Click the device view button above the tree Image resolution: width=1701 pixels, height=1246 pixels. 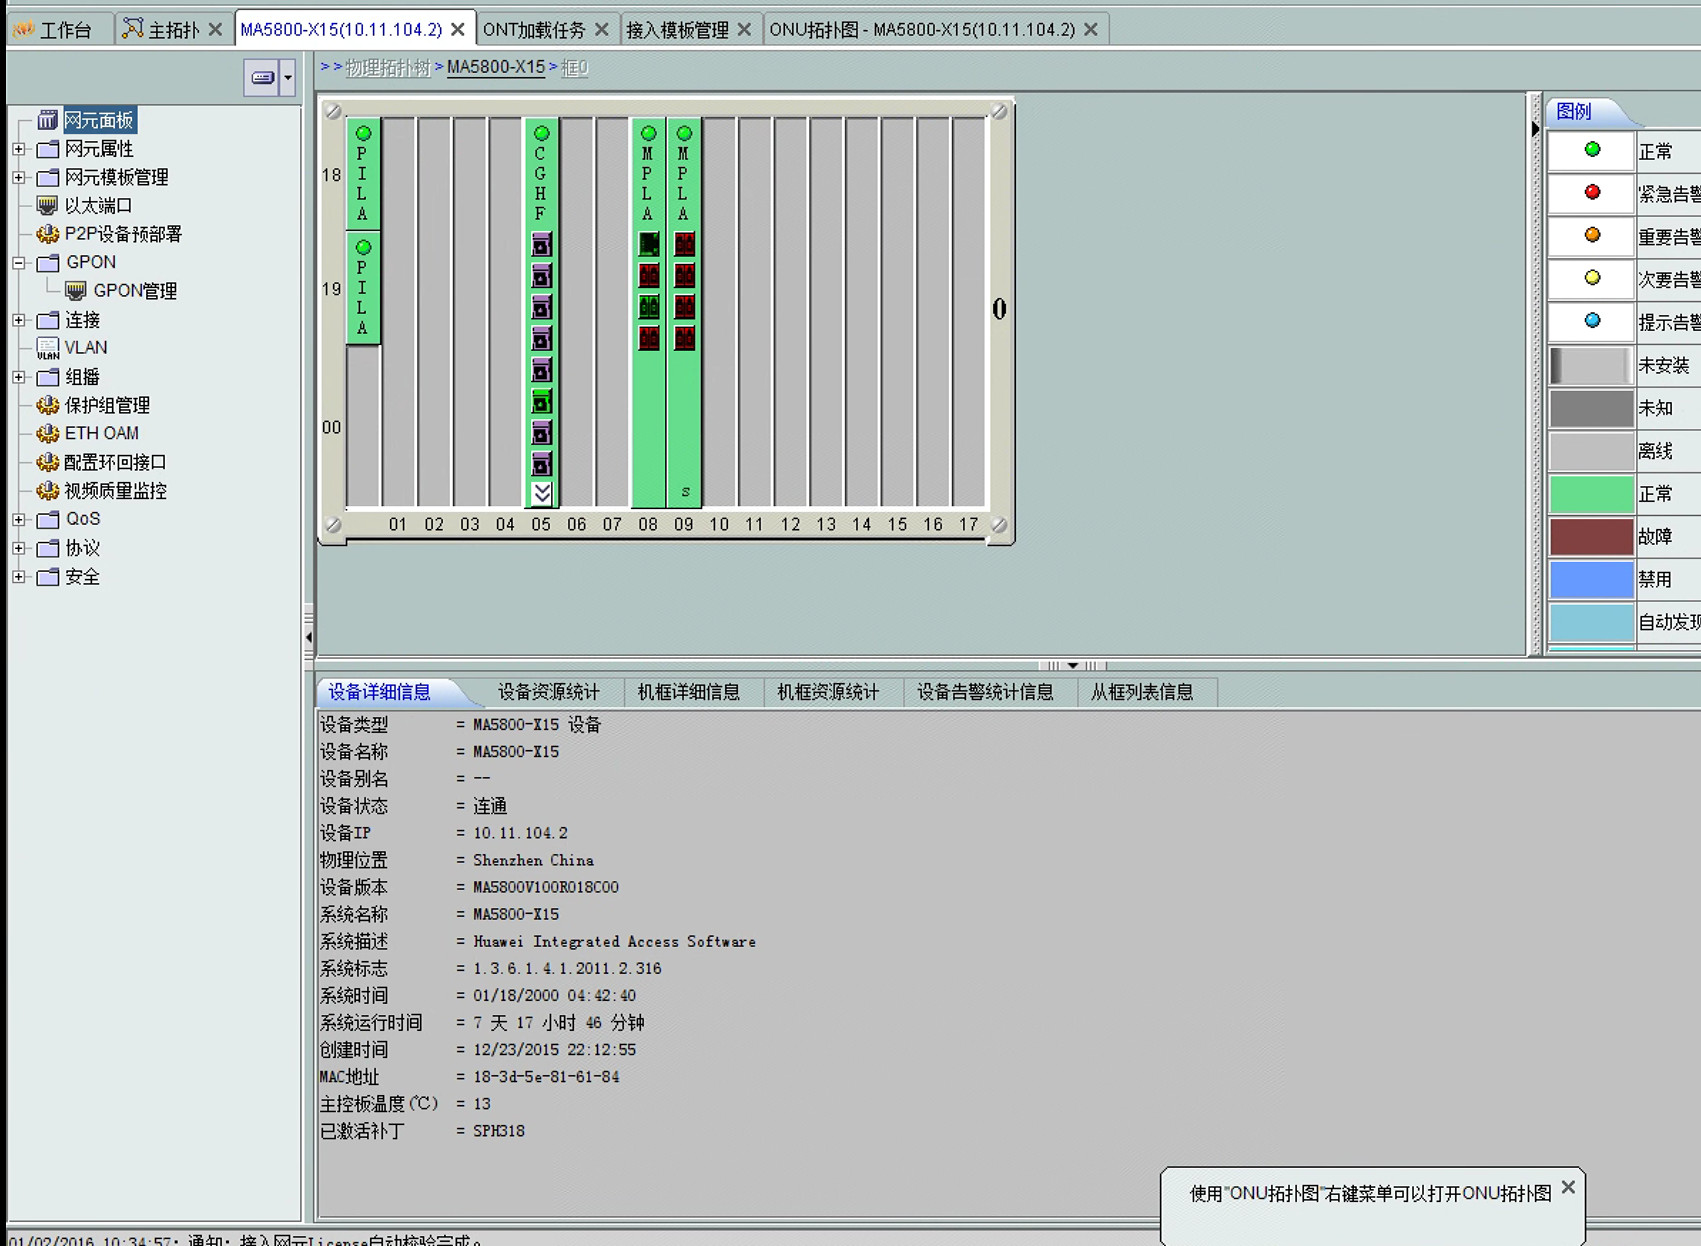coord(262,78)
